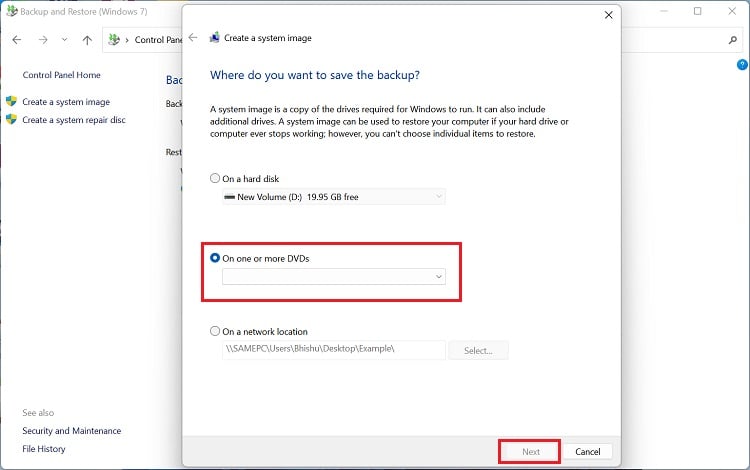This screenshot has width=750, height=470.
Task: Click Next to continue the wizard
Action: tap(530, 451)
